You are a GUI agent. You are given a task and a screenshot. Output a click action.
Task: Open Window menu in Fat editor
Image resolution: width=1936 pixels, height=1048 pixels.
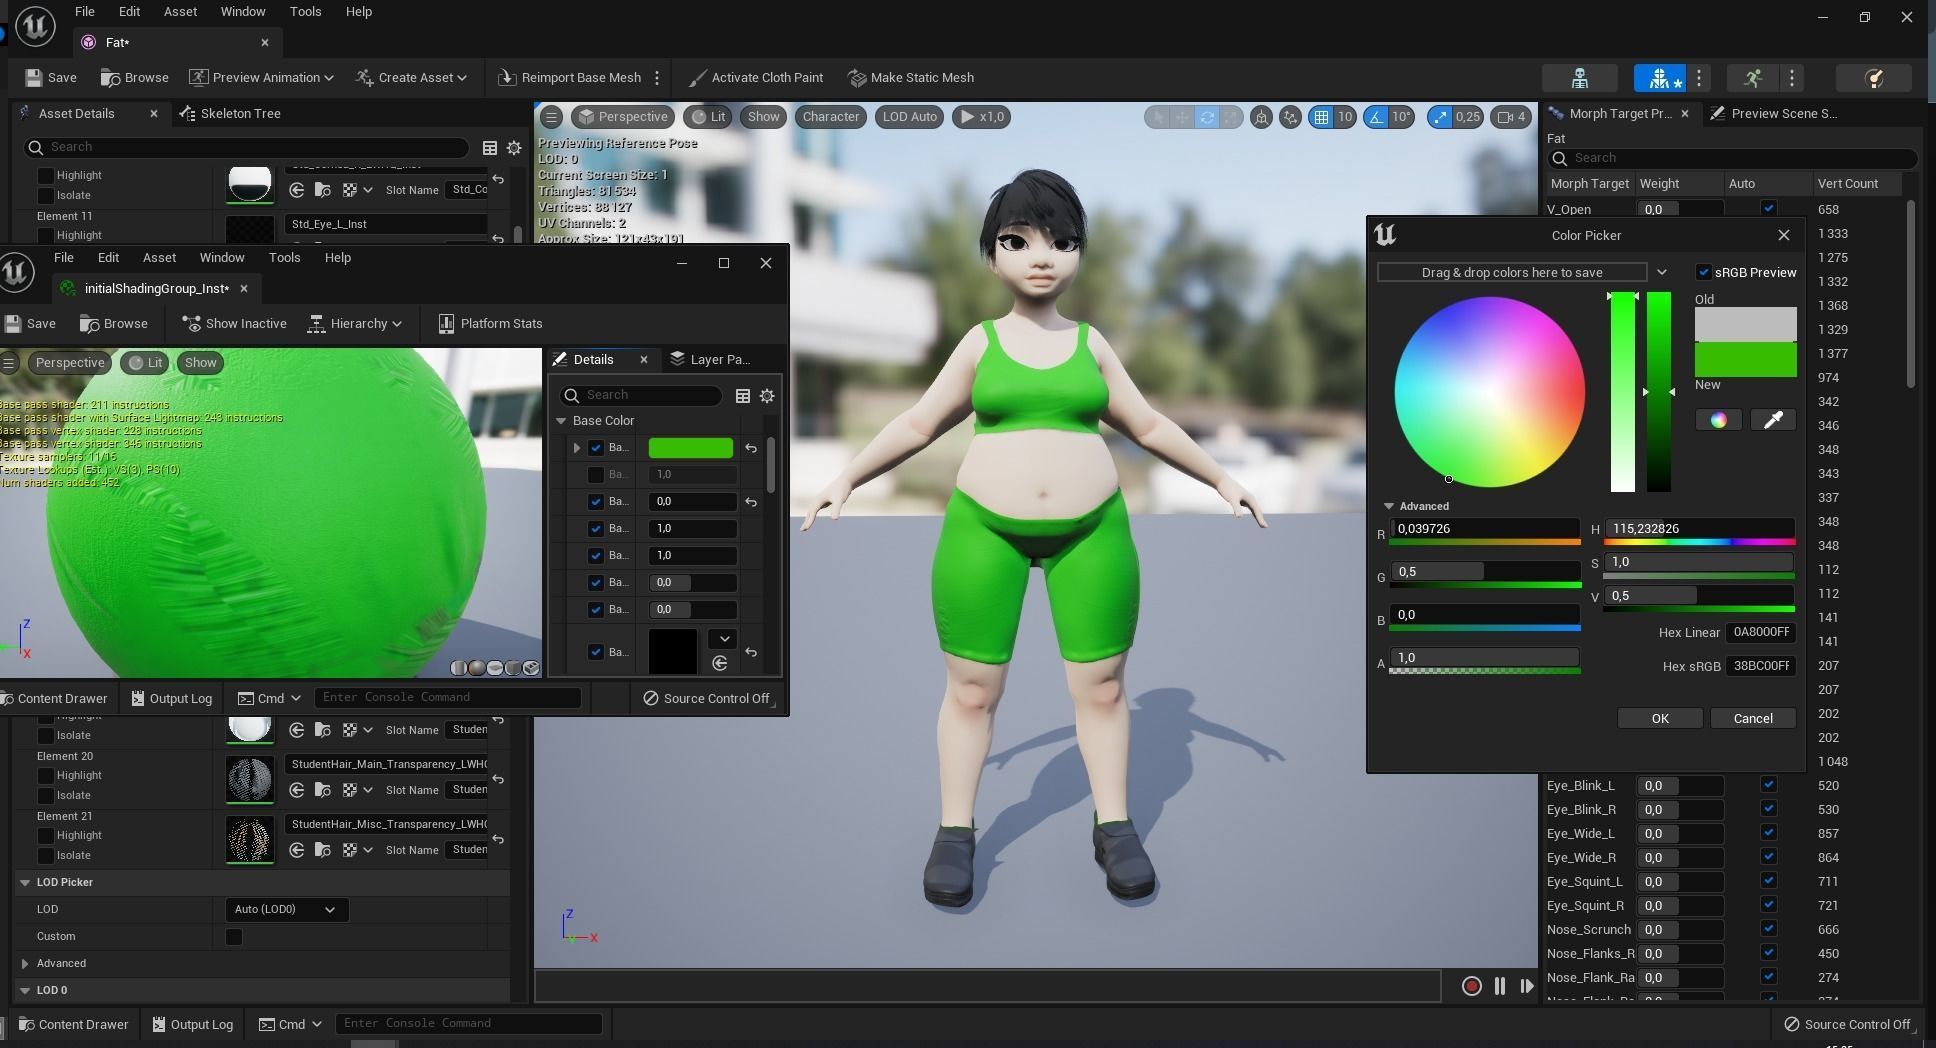(x=243, y=12)
